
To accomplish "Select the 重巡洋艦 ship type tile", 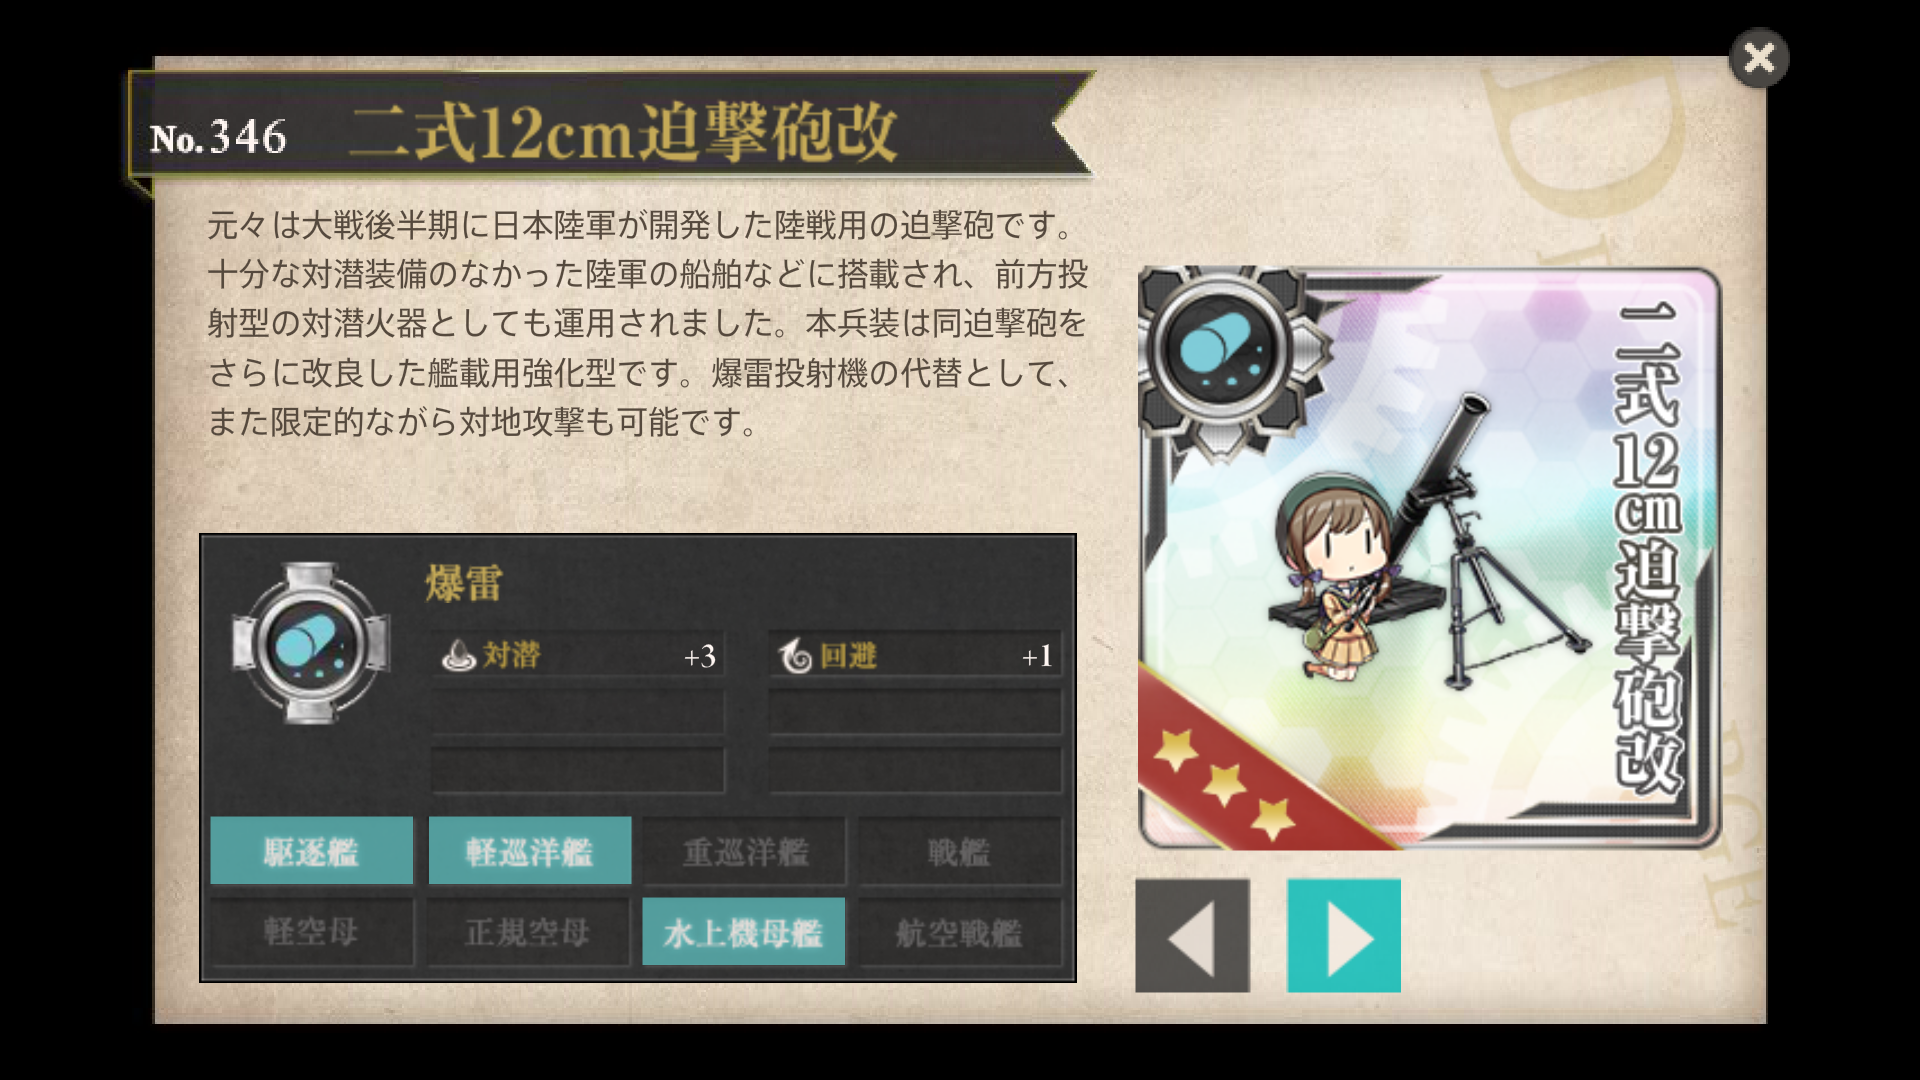I will click(745, 851).
